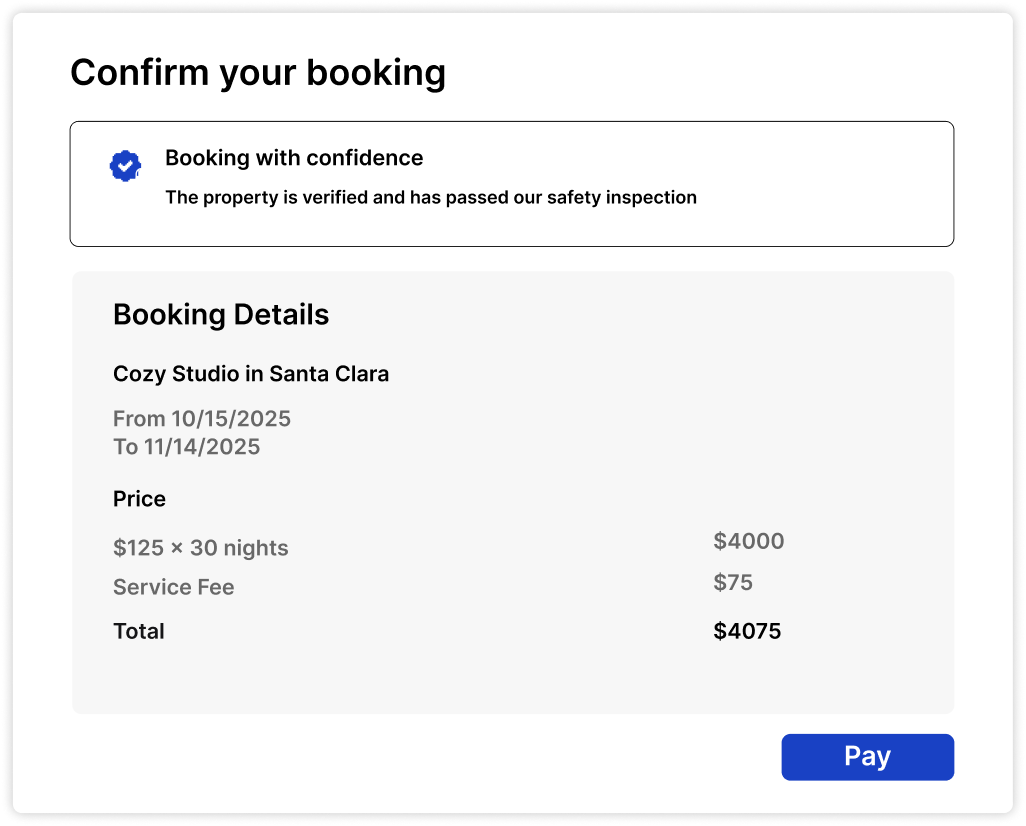Screen dimensions: 1026x826
Task: Click the $125 × 30 nights line
Action: [200, 548]
